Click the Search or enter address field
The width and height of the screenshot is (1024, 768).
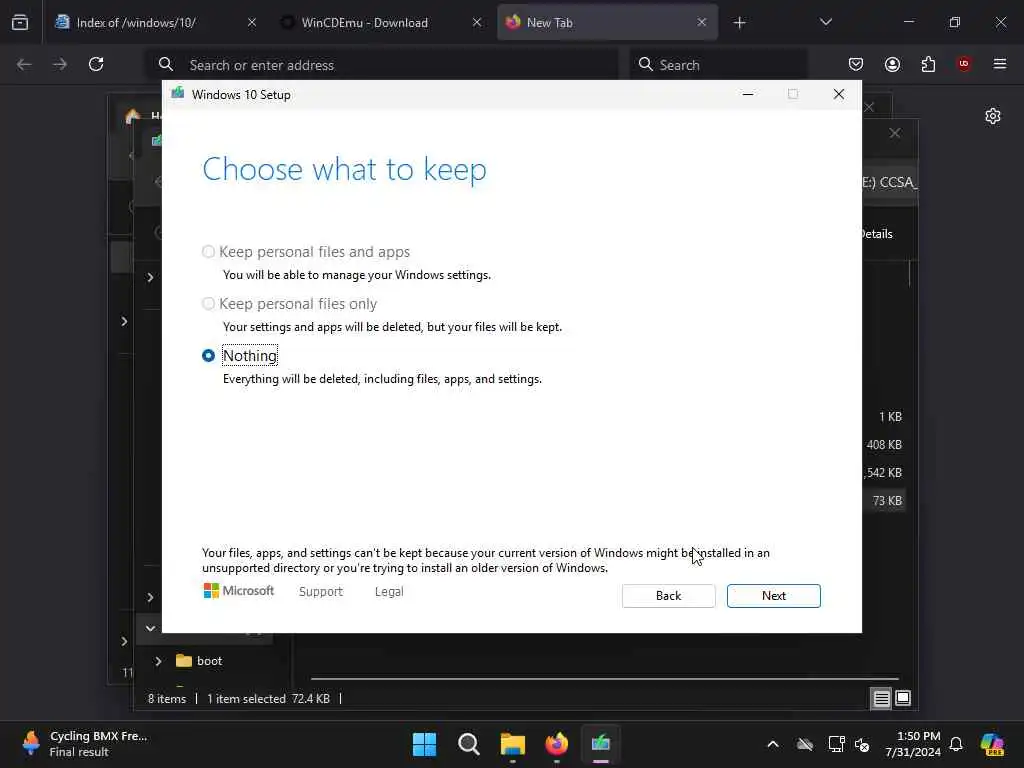pyautogui.click(x=382, y=65)
